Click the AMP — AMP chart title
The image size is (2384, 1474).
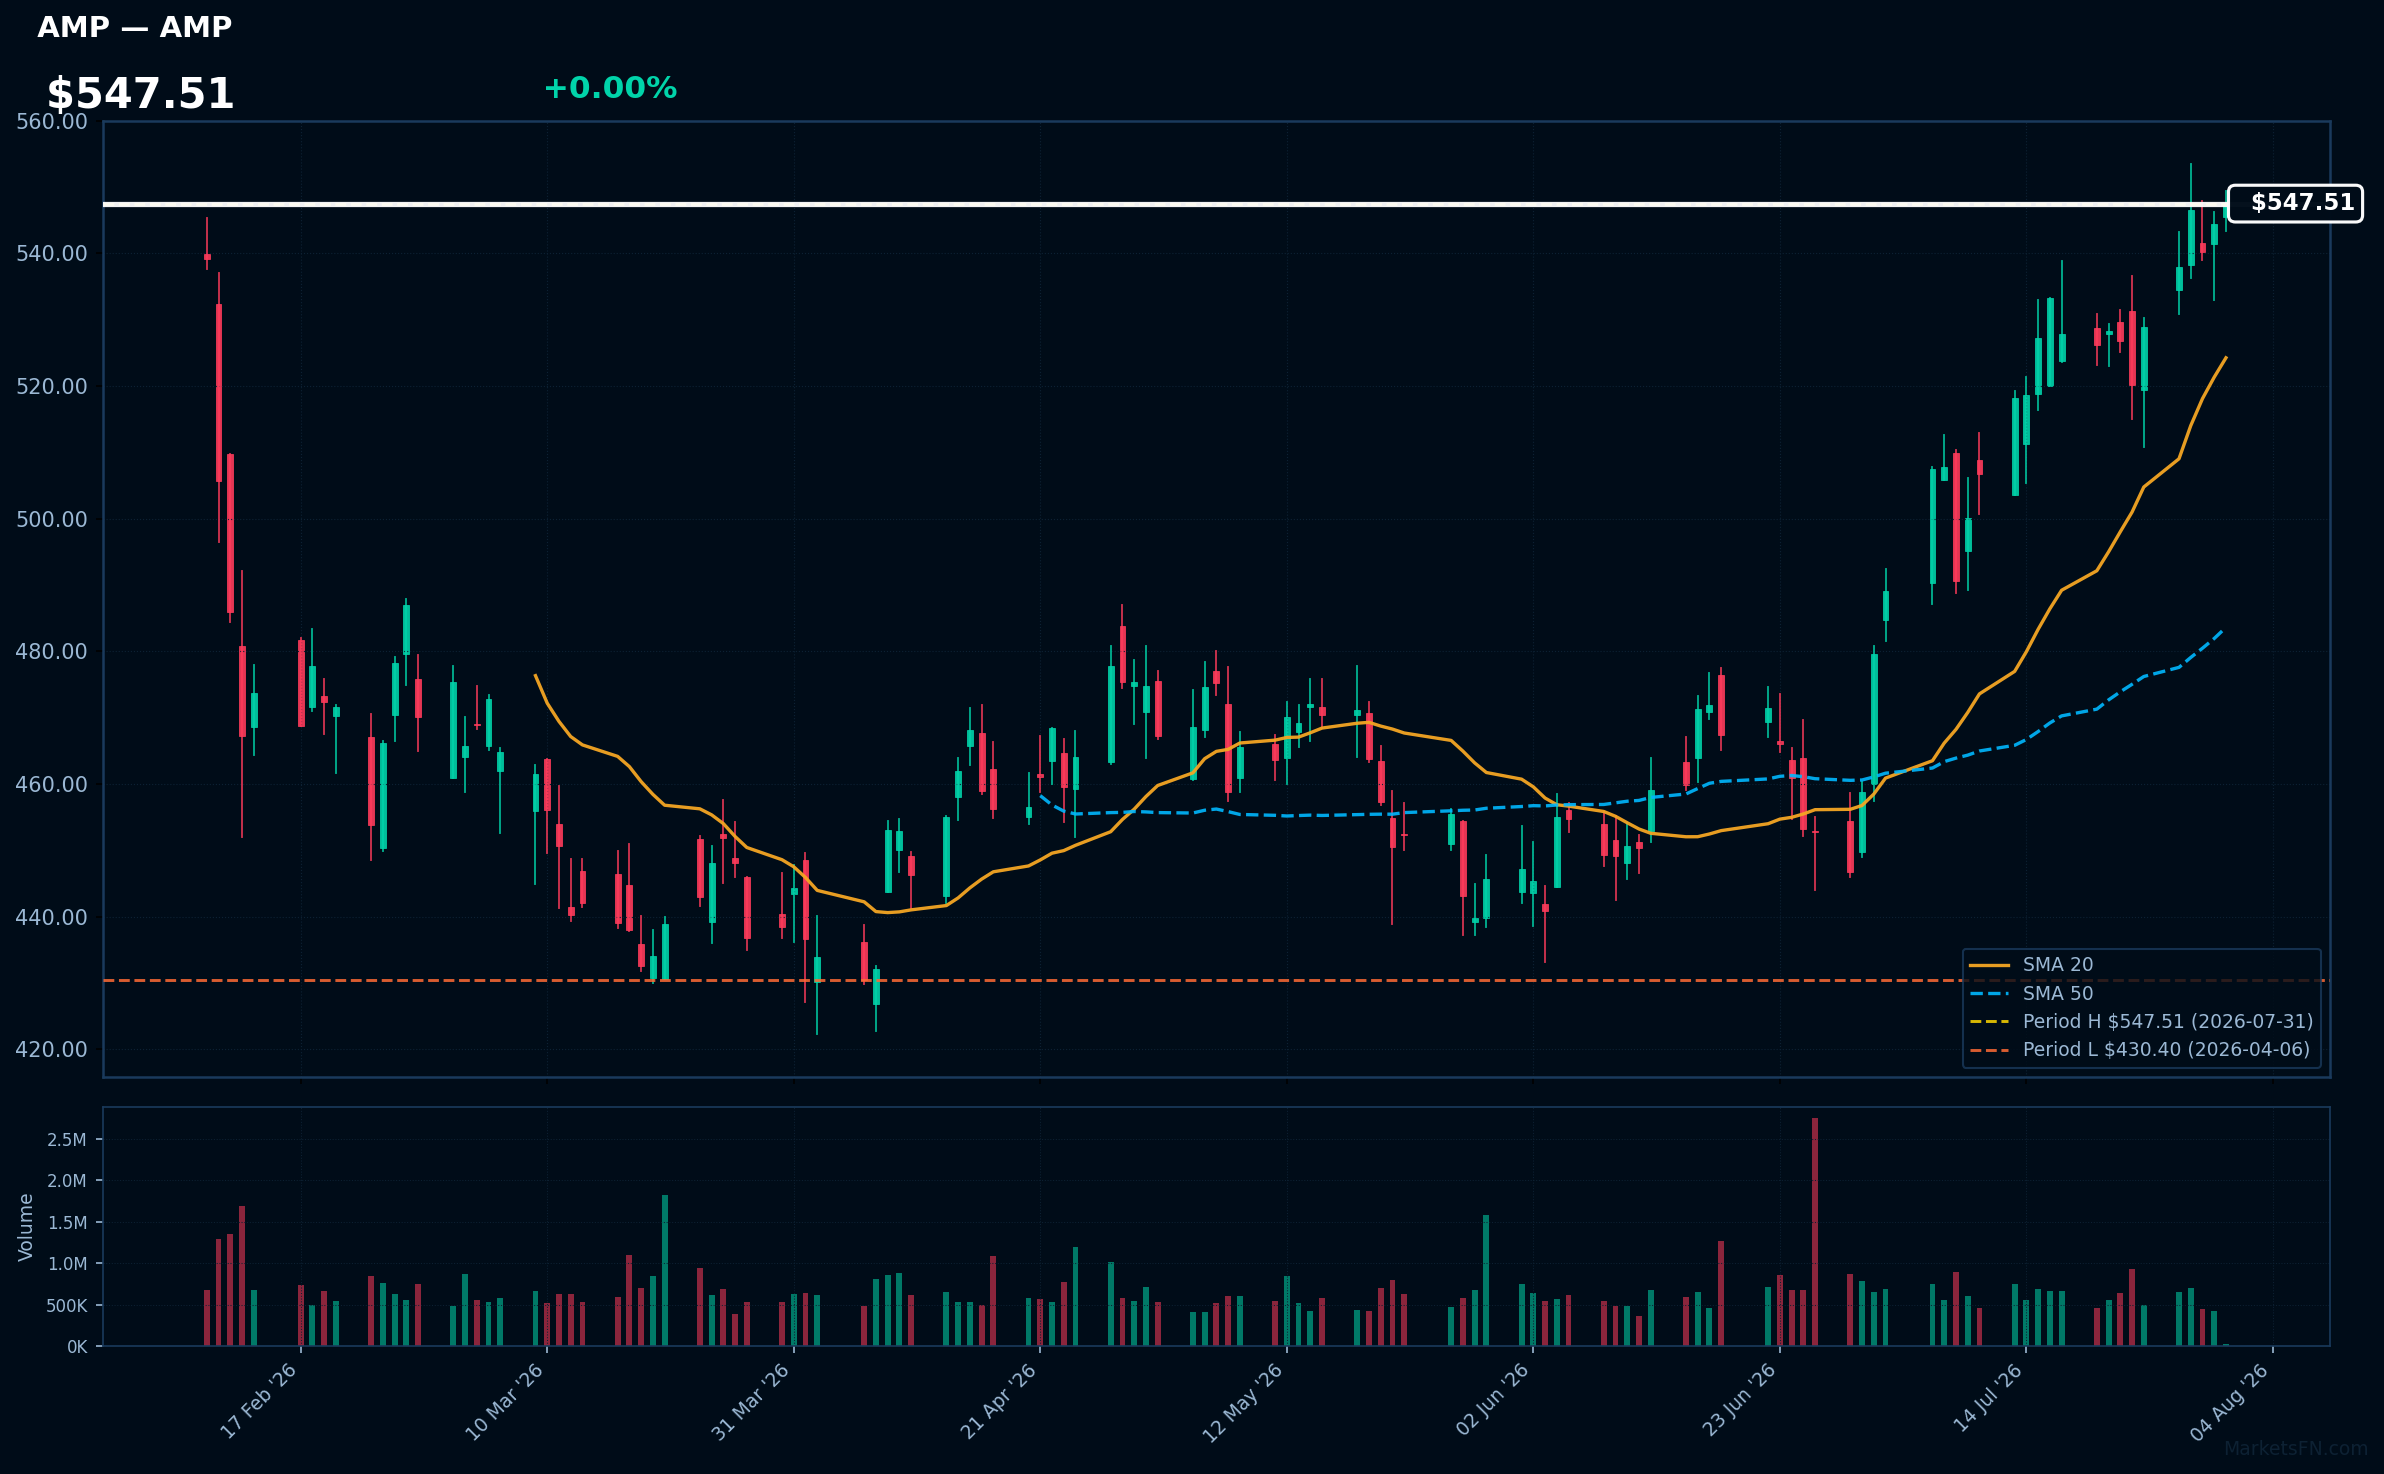pyautogui.click(x=134, y=27)
